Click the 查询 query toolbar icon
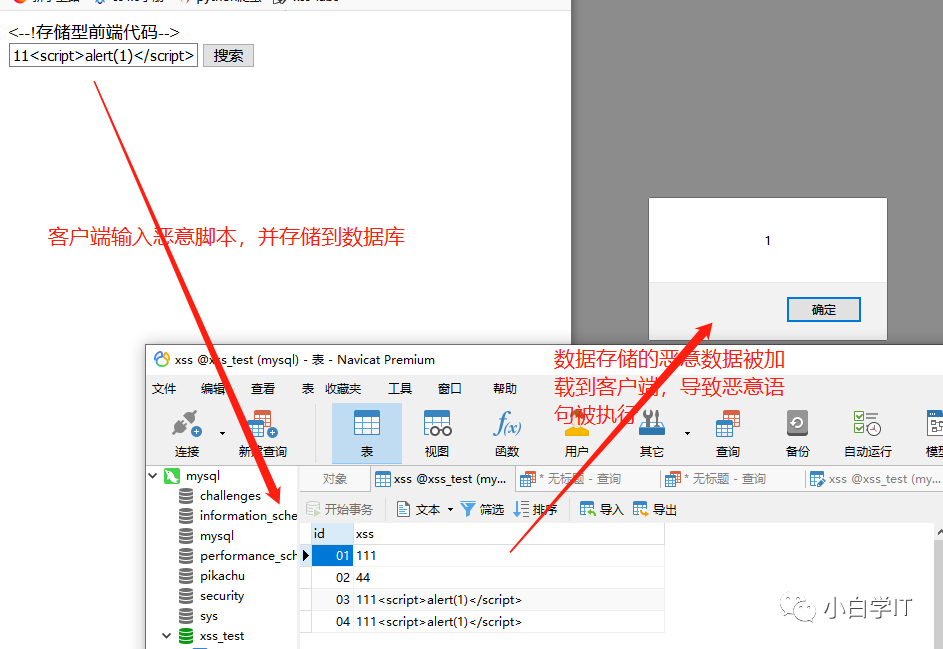Screen dimensions: 943x649 [x=728, y=423]
